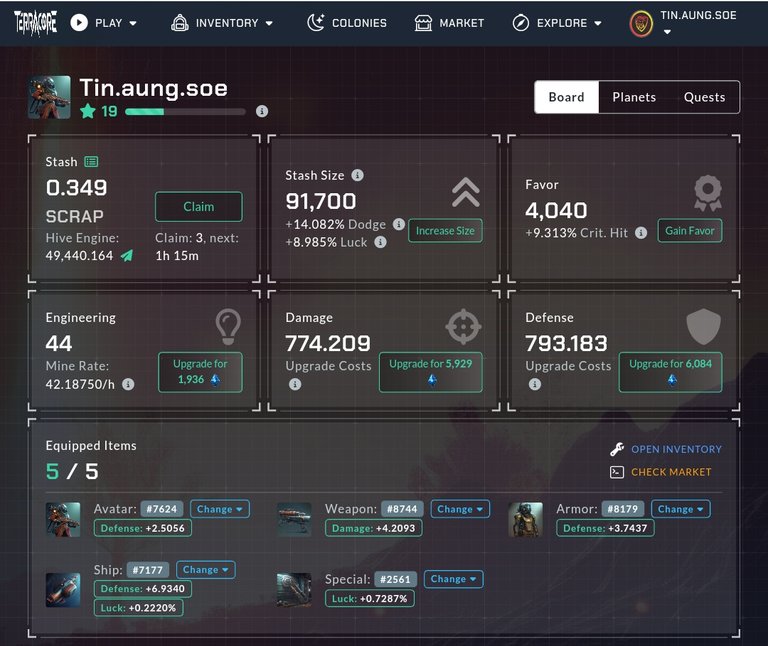Click the Increase Size button
The height and width of the screenshot is (646, 768).
(x=445, y=231)
